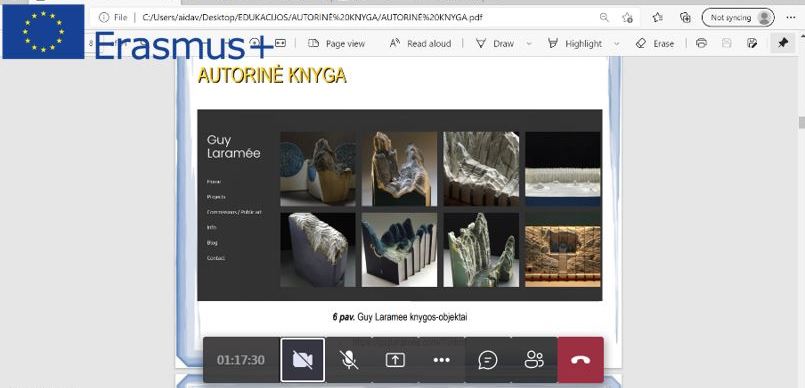
Task: Open the share screen tray
Action: (x=395, y=360)
